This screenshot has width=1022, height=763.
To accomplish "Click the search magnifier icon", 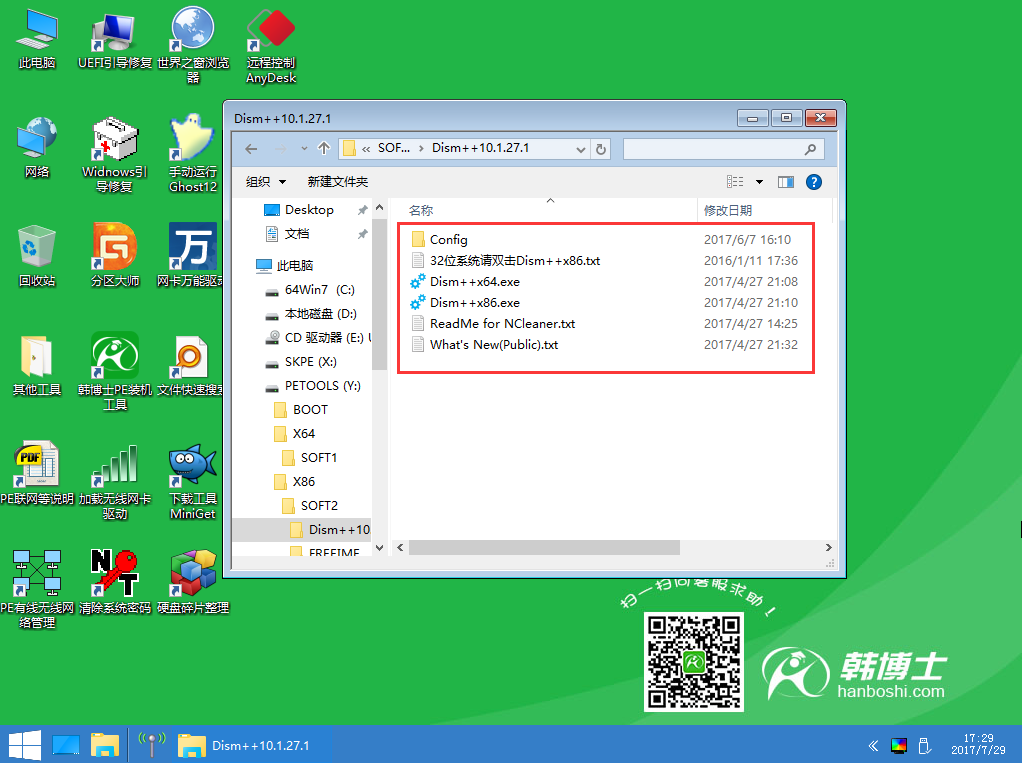I will [810, 149].
